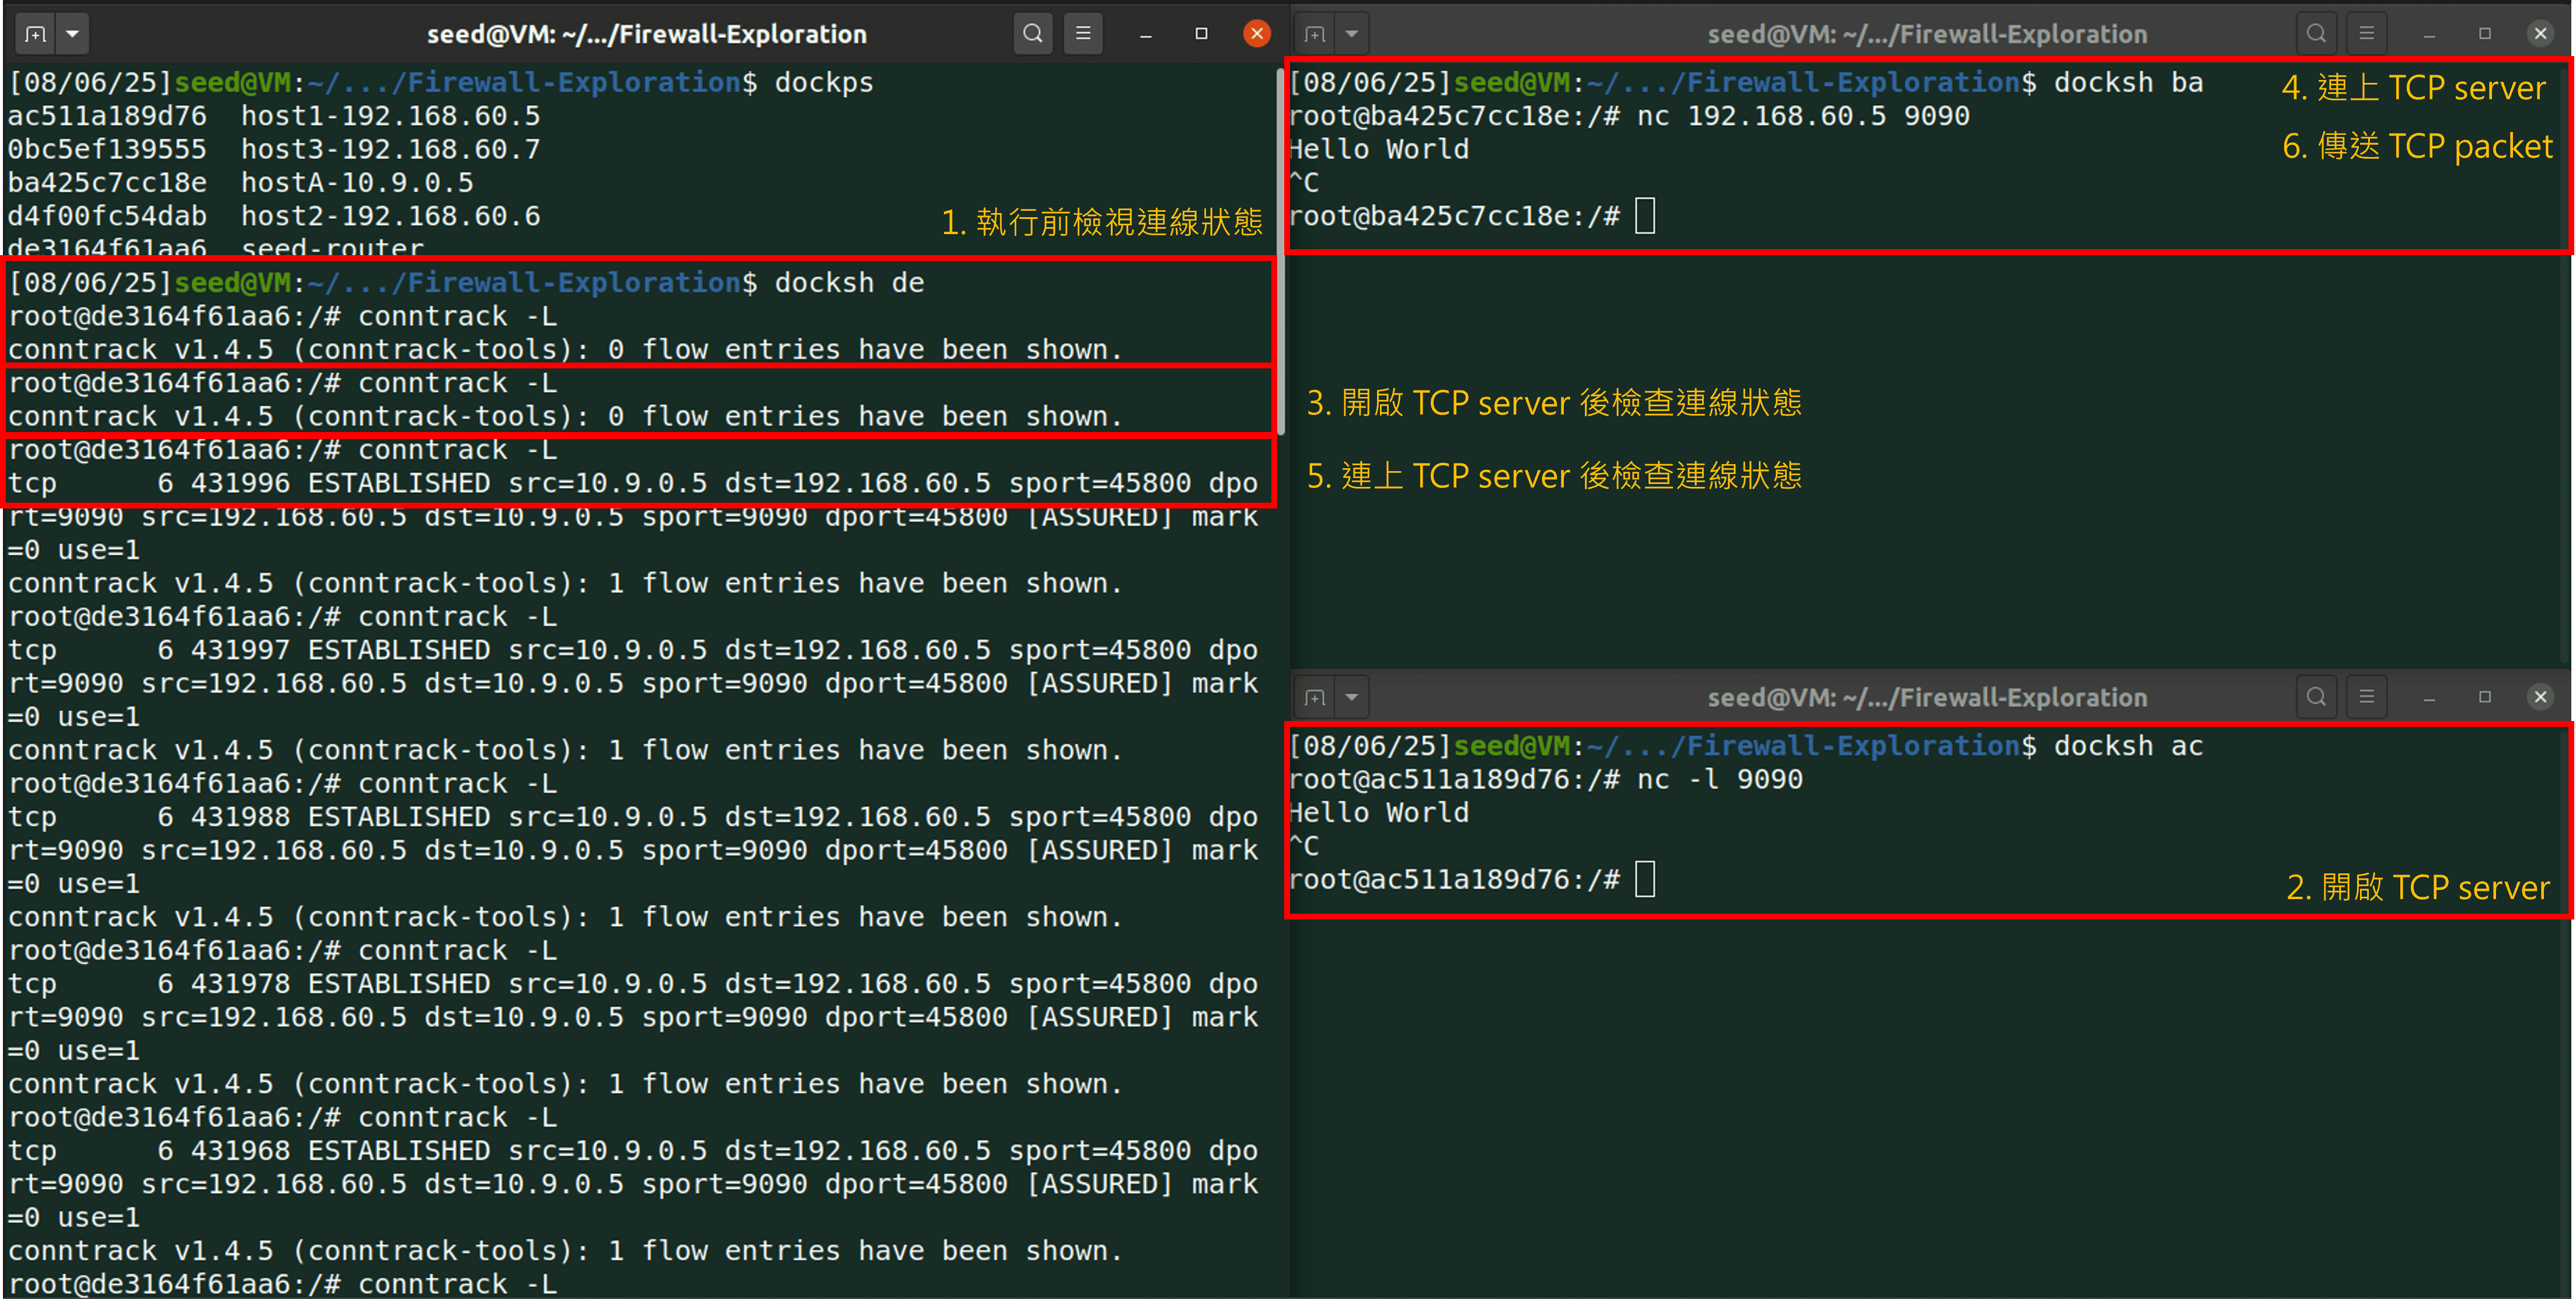Maximize the bottom-right terminal window

click(2484, 696)
